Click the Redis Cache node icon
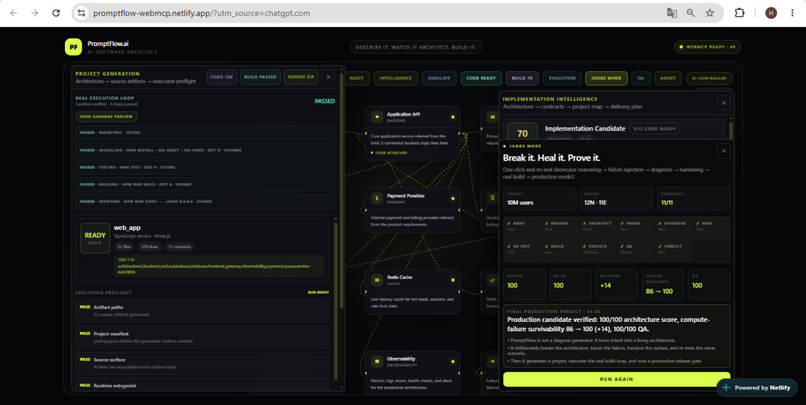The height and width of the screenshot is (405, 806). 377,280
